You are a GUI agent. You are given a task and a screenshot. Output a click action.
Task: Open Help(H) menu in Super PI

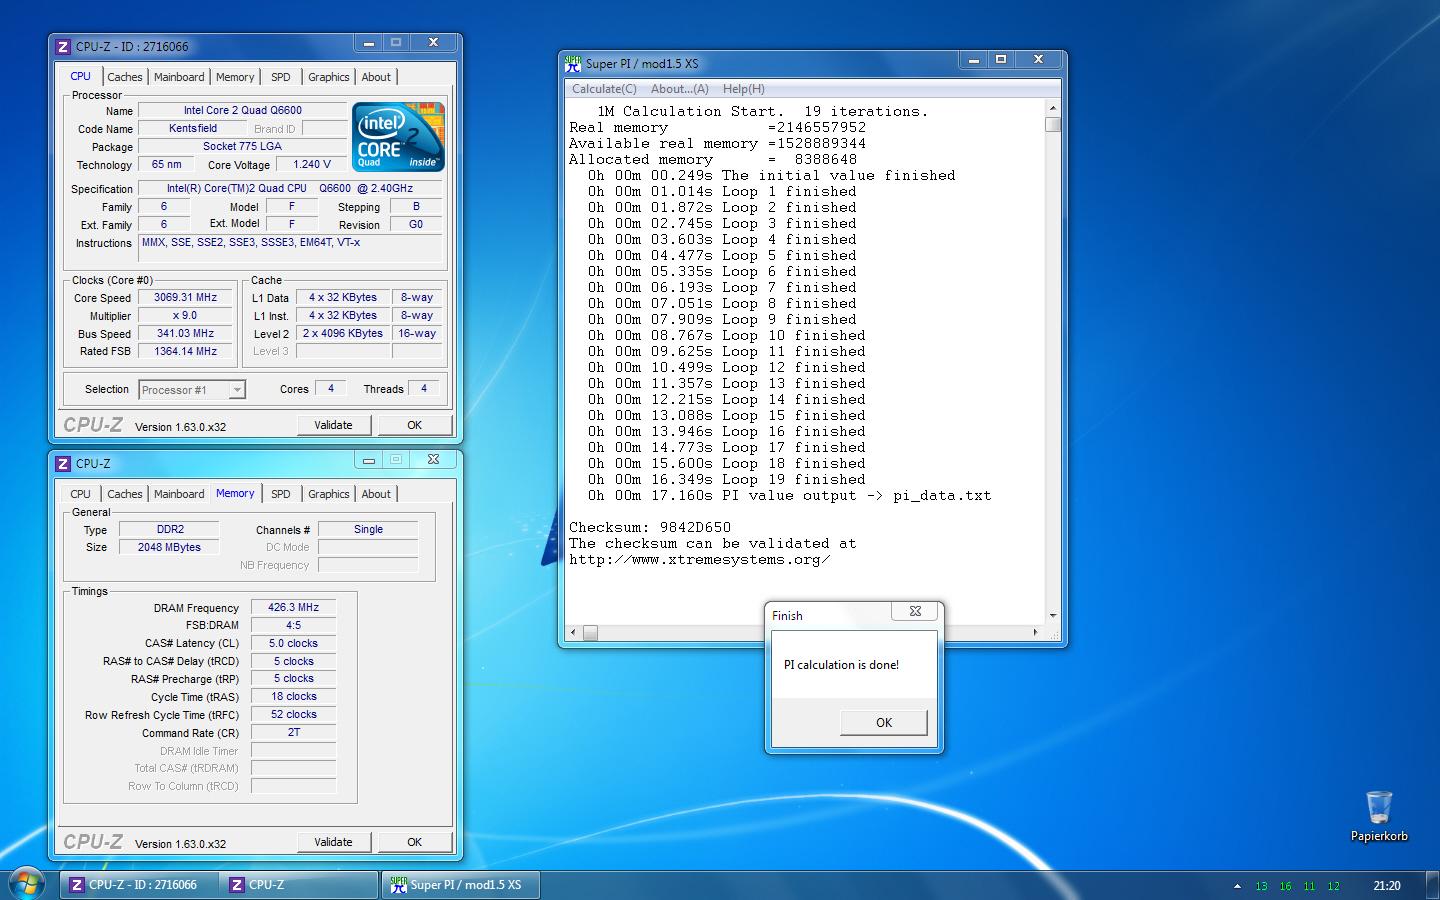[x=743, y=89]
